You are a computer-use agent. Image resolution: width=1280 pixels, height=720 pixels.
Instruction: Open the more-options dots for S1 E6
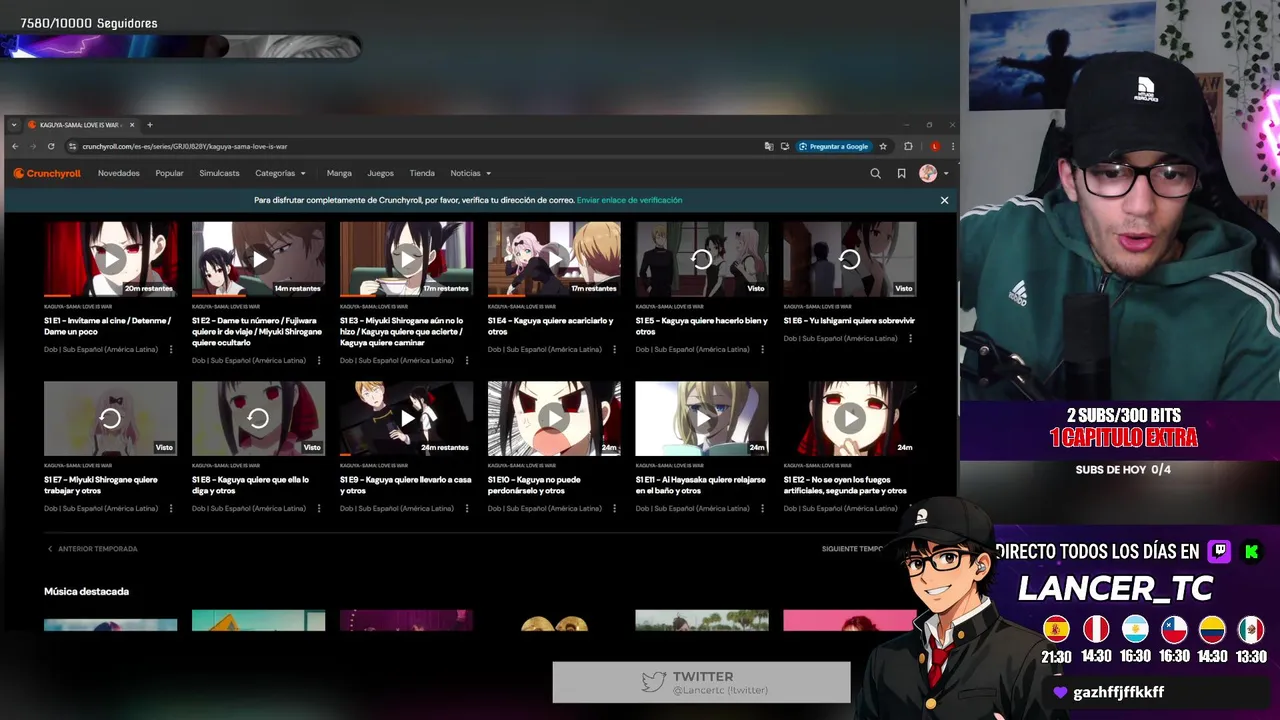click(910, 339)
